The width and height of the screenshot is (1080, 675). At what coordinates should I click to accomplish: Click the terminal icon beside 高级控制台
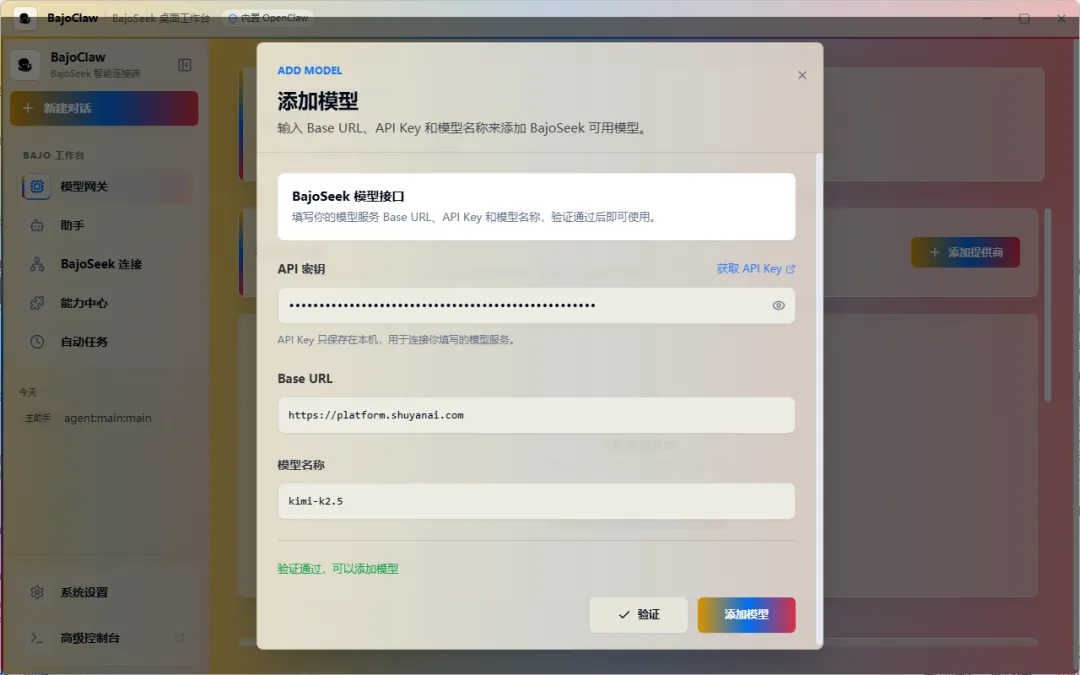pos(37,638)
